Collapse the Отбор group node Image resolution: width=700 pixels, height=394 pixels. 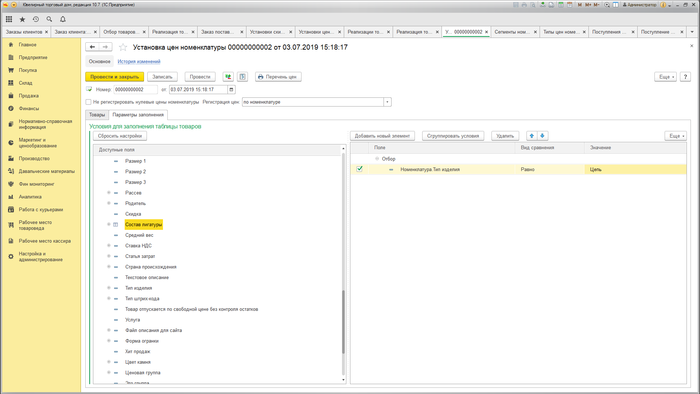tap(377, 159)
